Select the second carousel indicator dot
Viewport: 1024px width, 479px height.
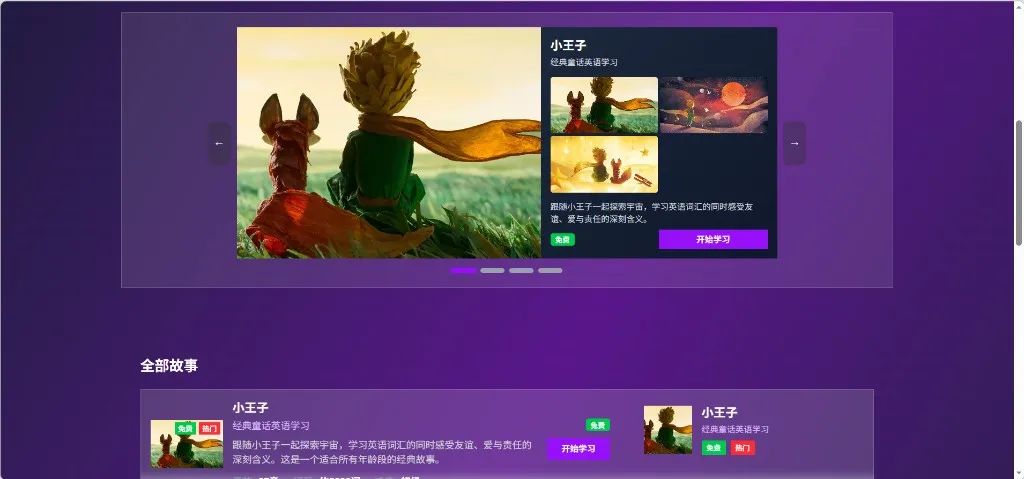tap(492, 271)
